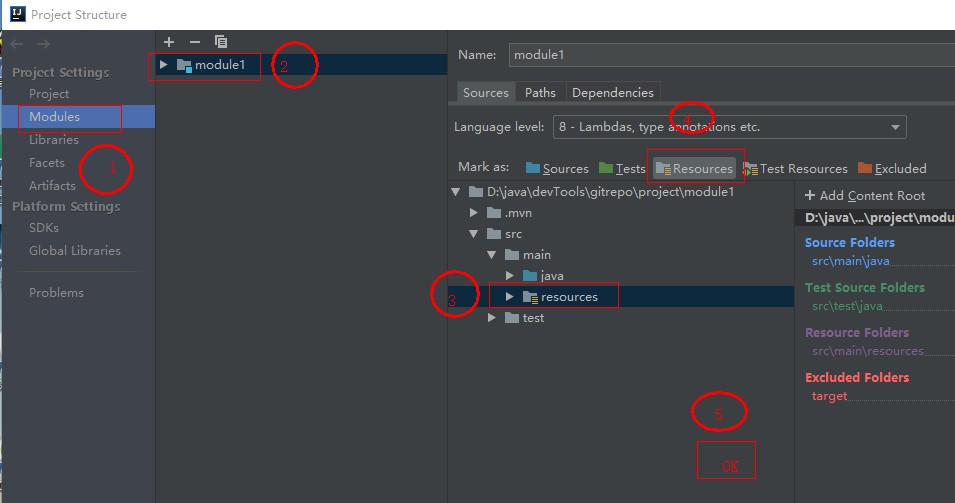Open the Libraries settings page
This screenshot has width=955, height=503.
54,139
